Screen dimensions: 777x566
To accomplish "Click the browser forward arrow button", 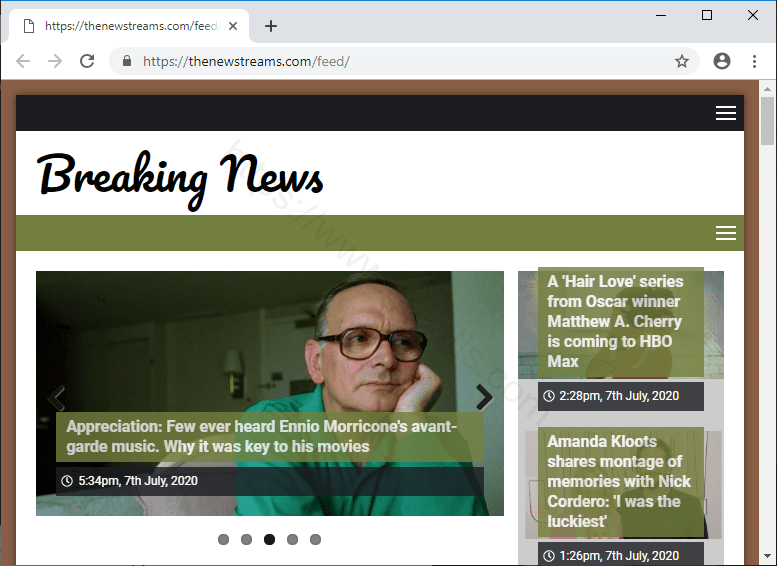I will click(x=55, y=61).
